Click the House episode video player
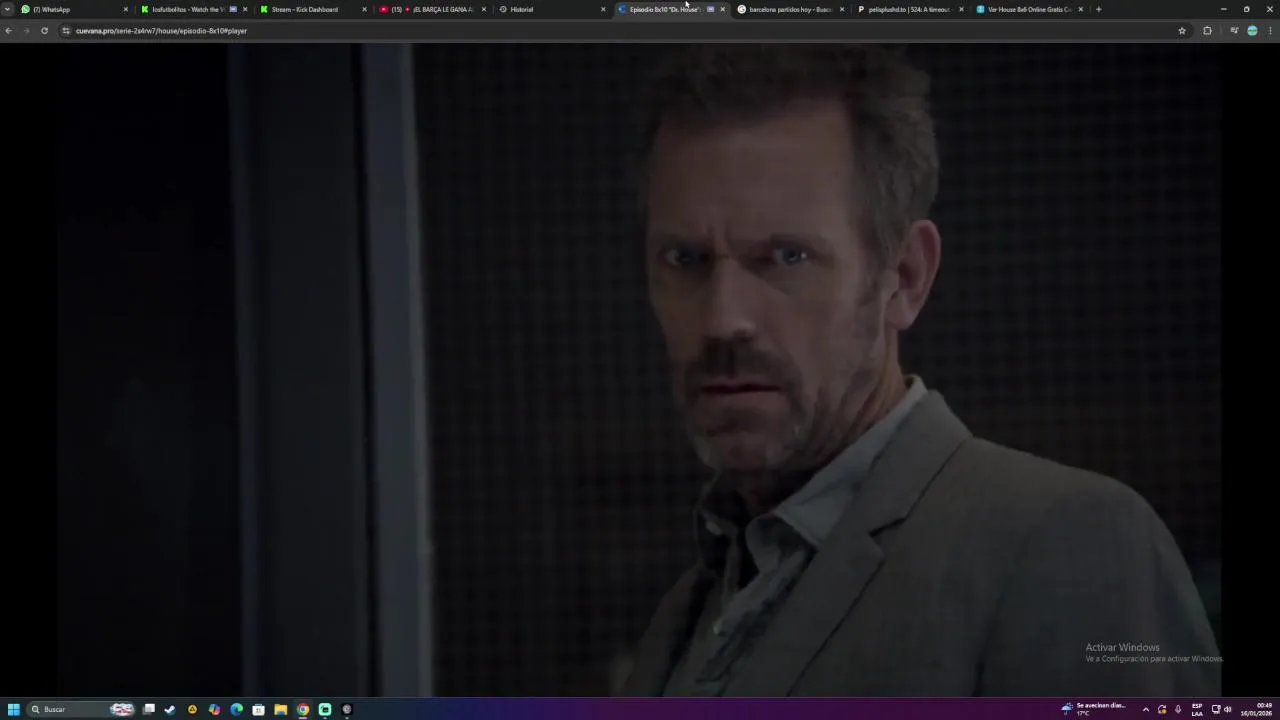Screen dimensions: 1280x720 pos(640,369)
